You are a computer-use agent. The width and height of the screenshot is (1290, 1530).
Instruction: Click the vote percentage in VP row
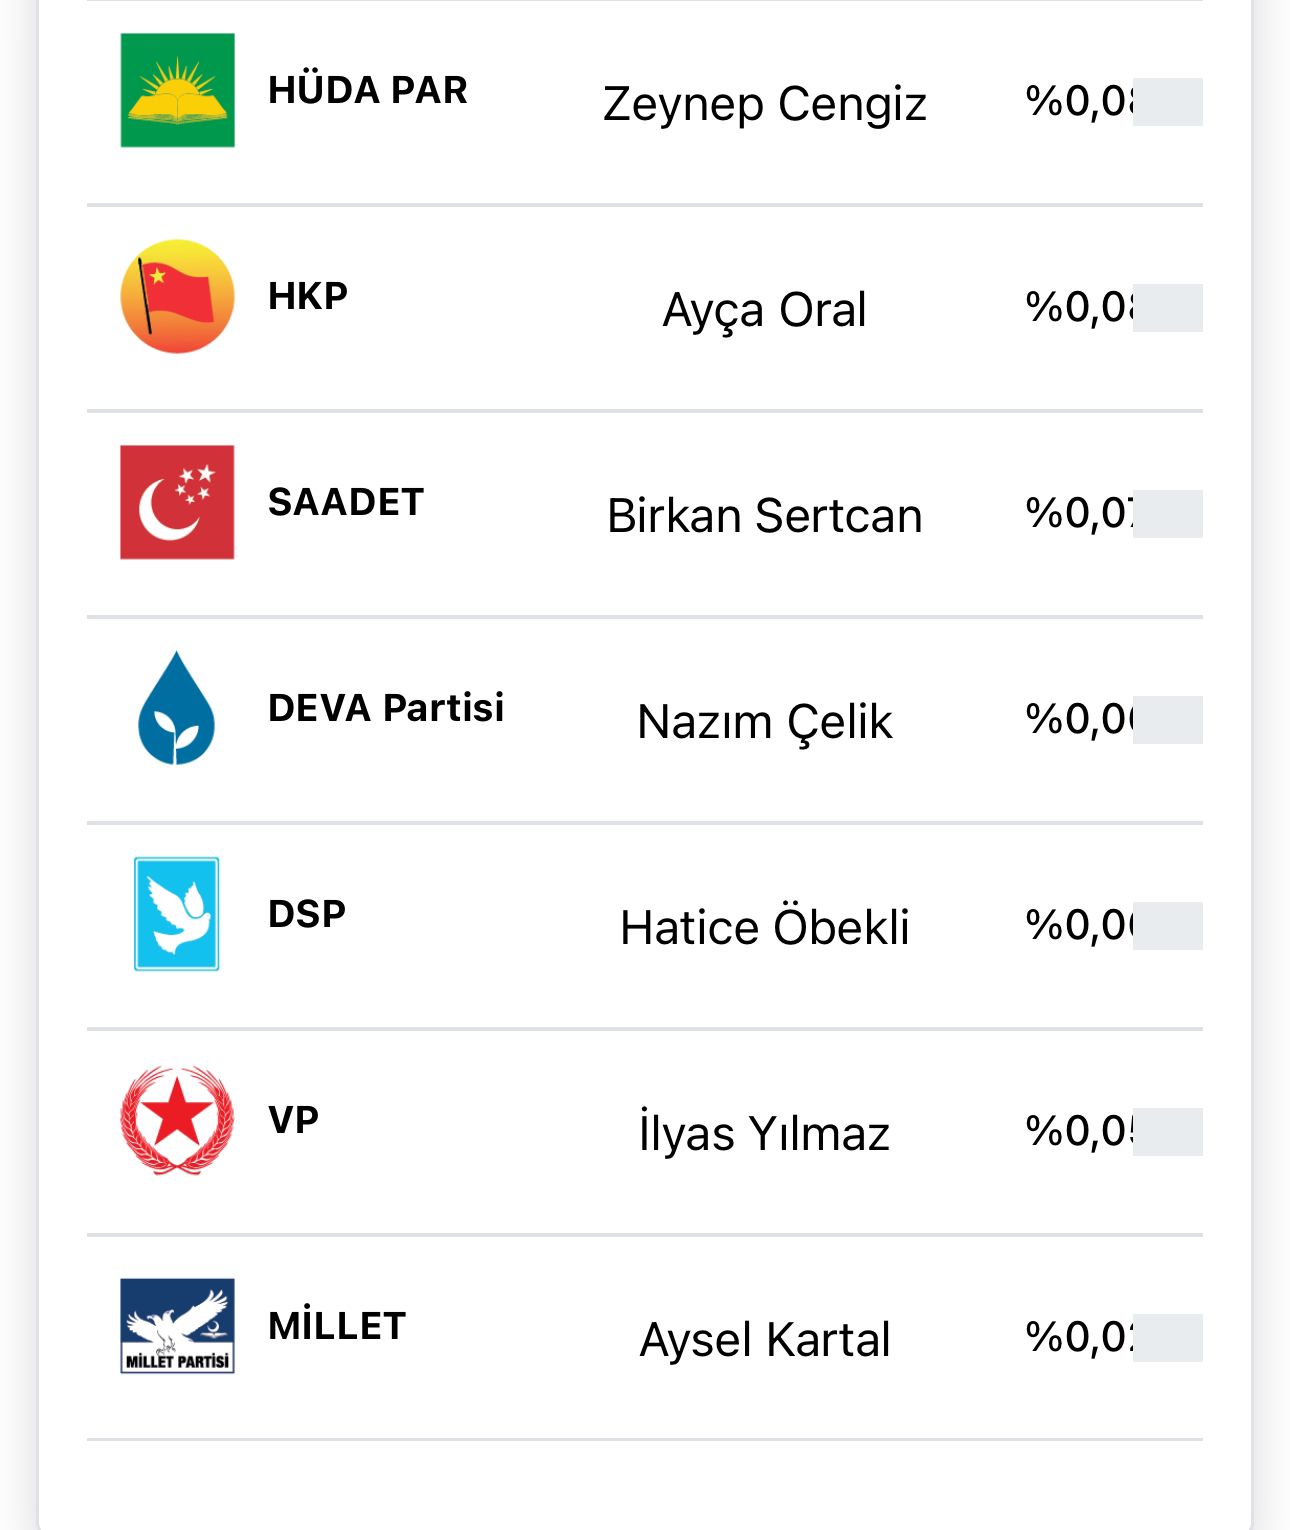pos(1080,1132)
